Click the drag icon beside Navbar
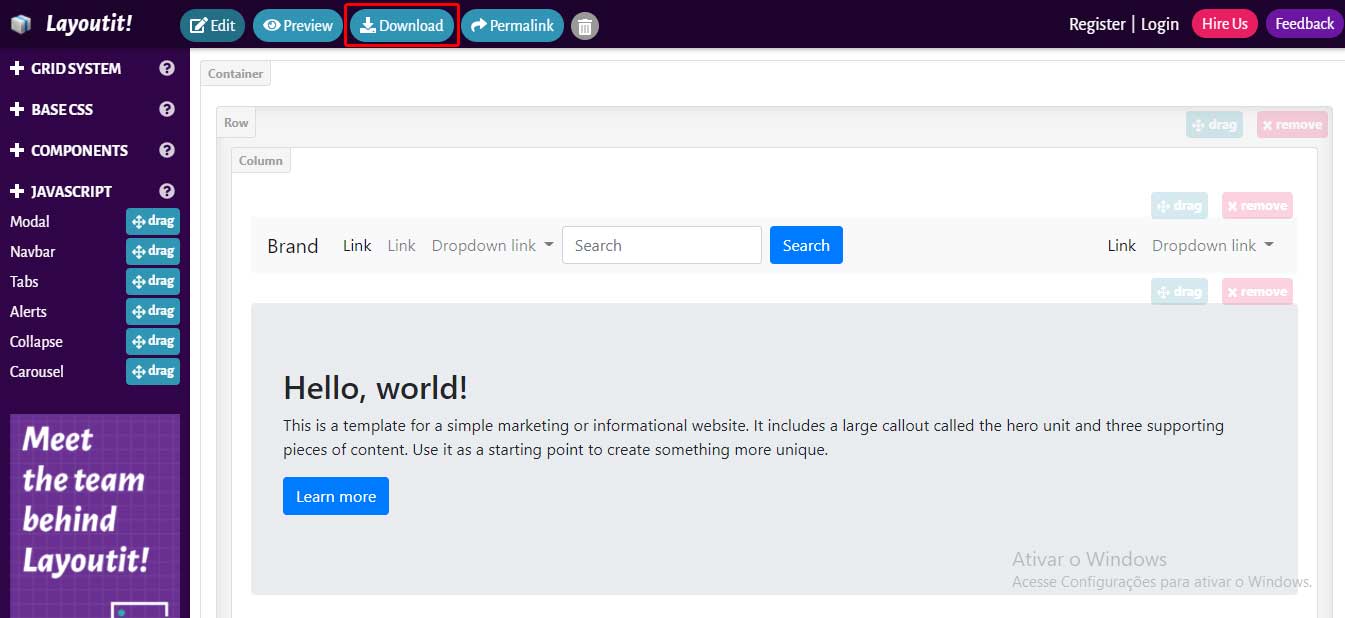 tap(152, 251)
